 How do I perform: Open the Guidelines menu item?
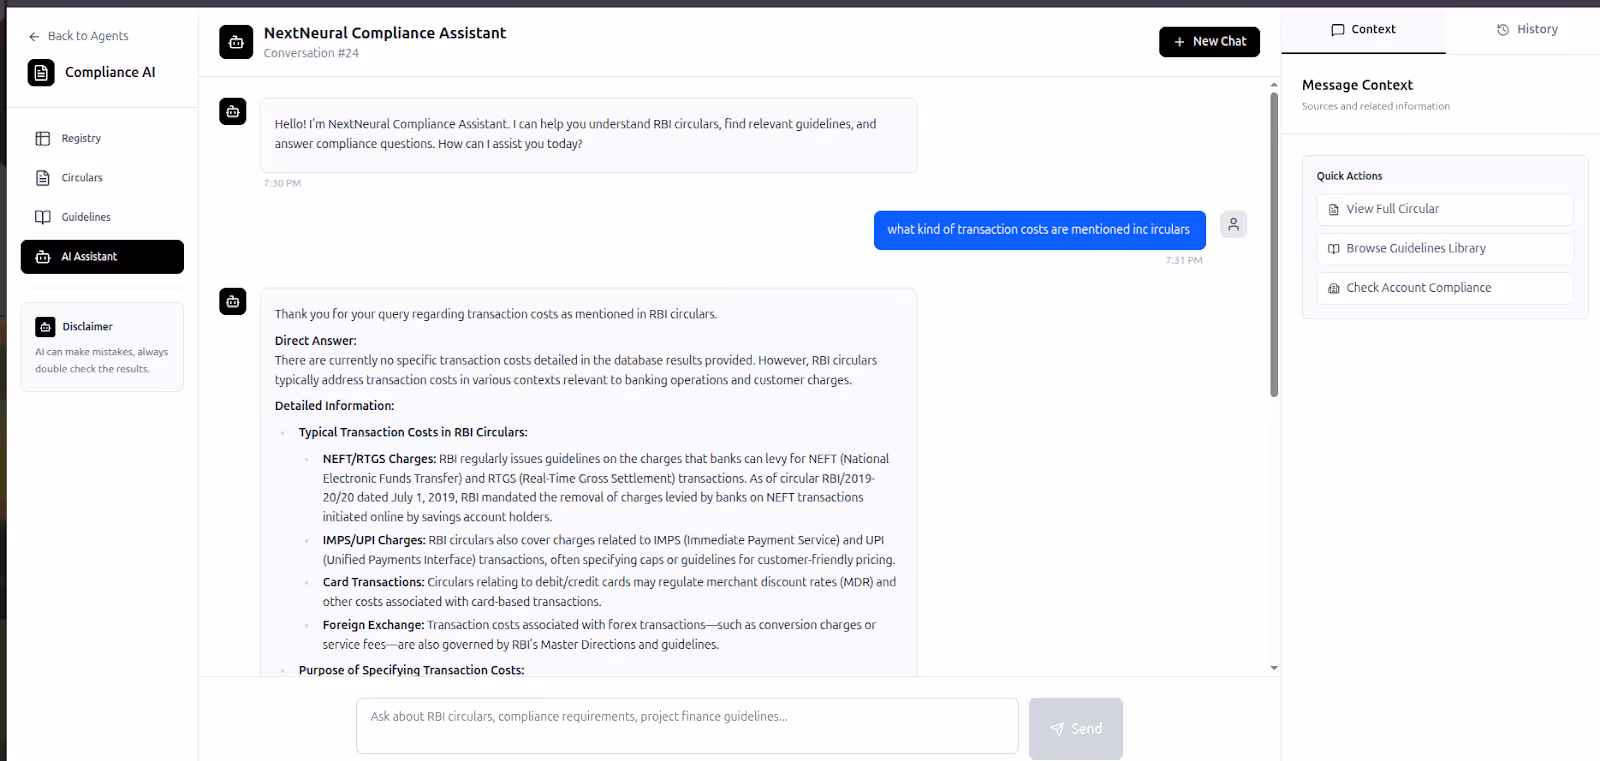(102, 217)
